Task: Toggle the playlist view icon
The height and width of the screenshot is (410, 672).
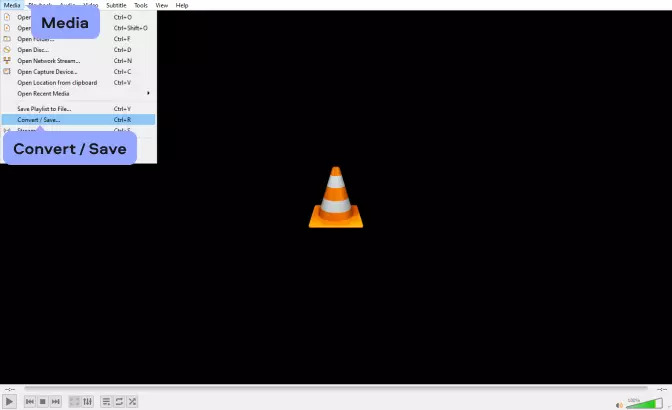Action: point(106,401)
